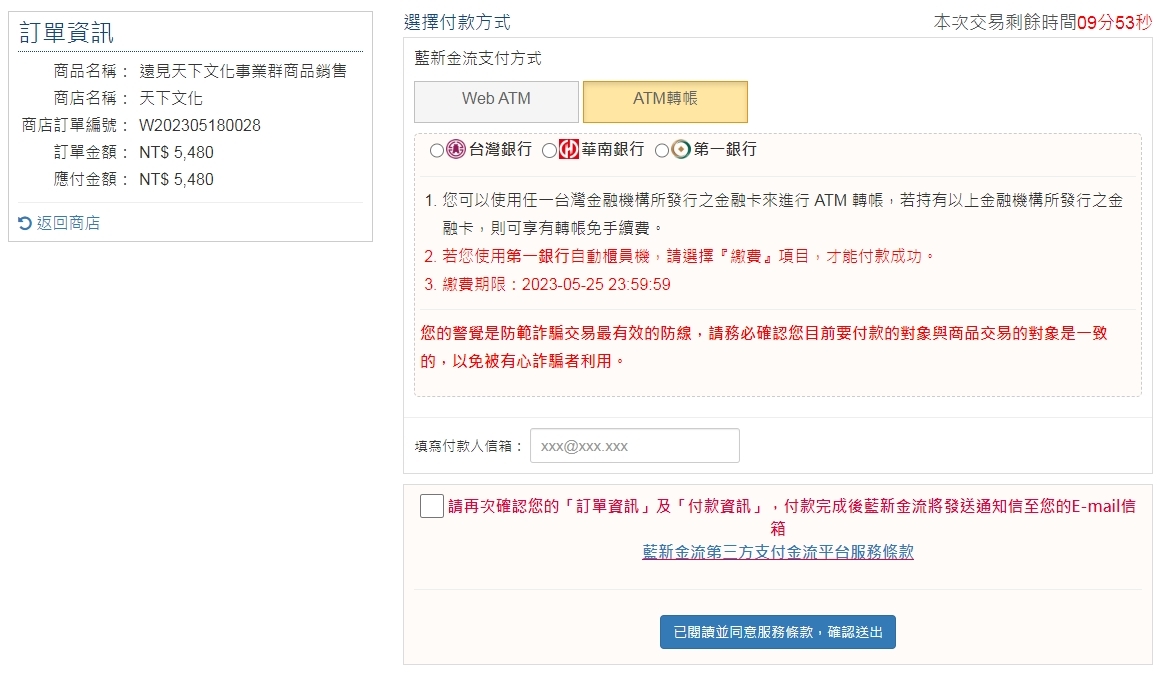Viewport: 1170px width, 676px height.
Task: Click the 第一銀行 bank logo
Action: (681, 150)
